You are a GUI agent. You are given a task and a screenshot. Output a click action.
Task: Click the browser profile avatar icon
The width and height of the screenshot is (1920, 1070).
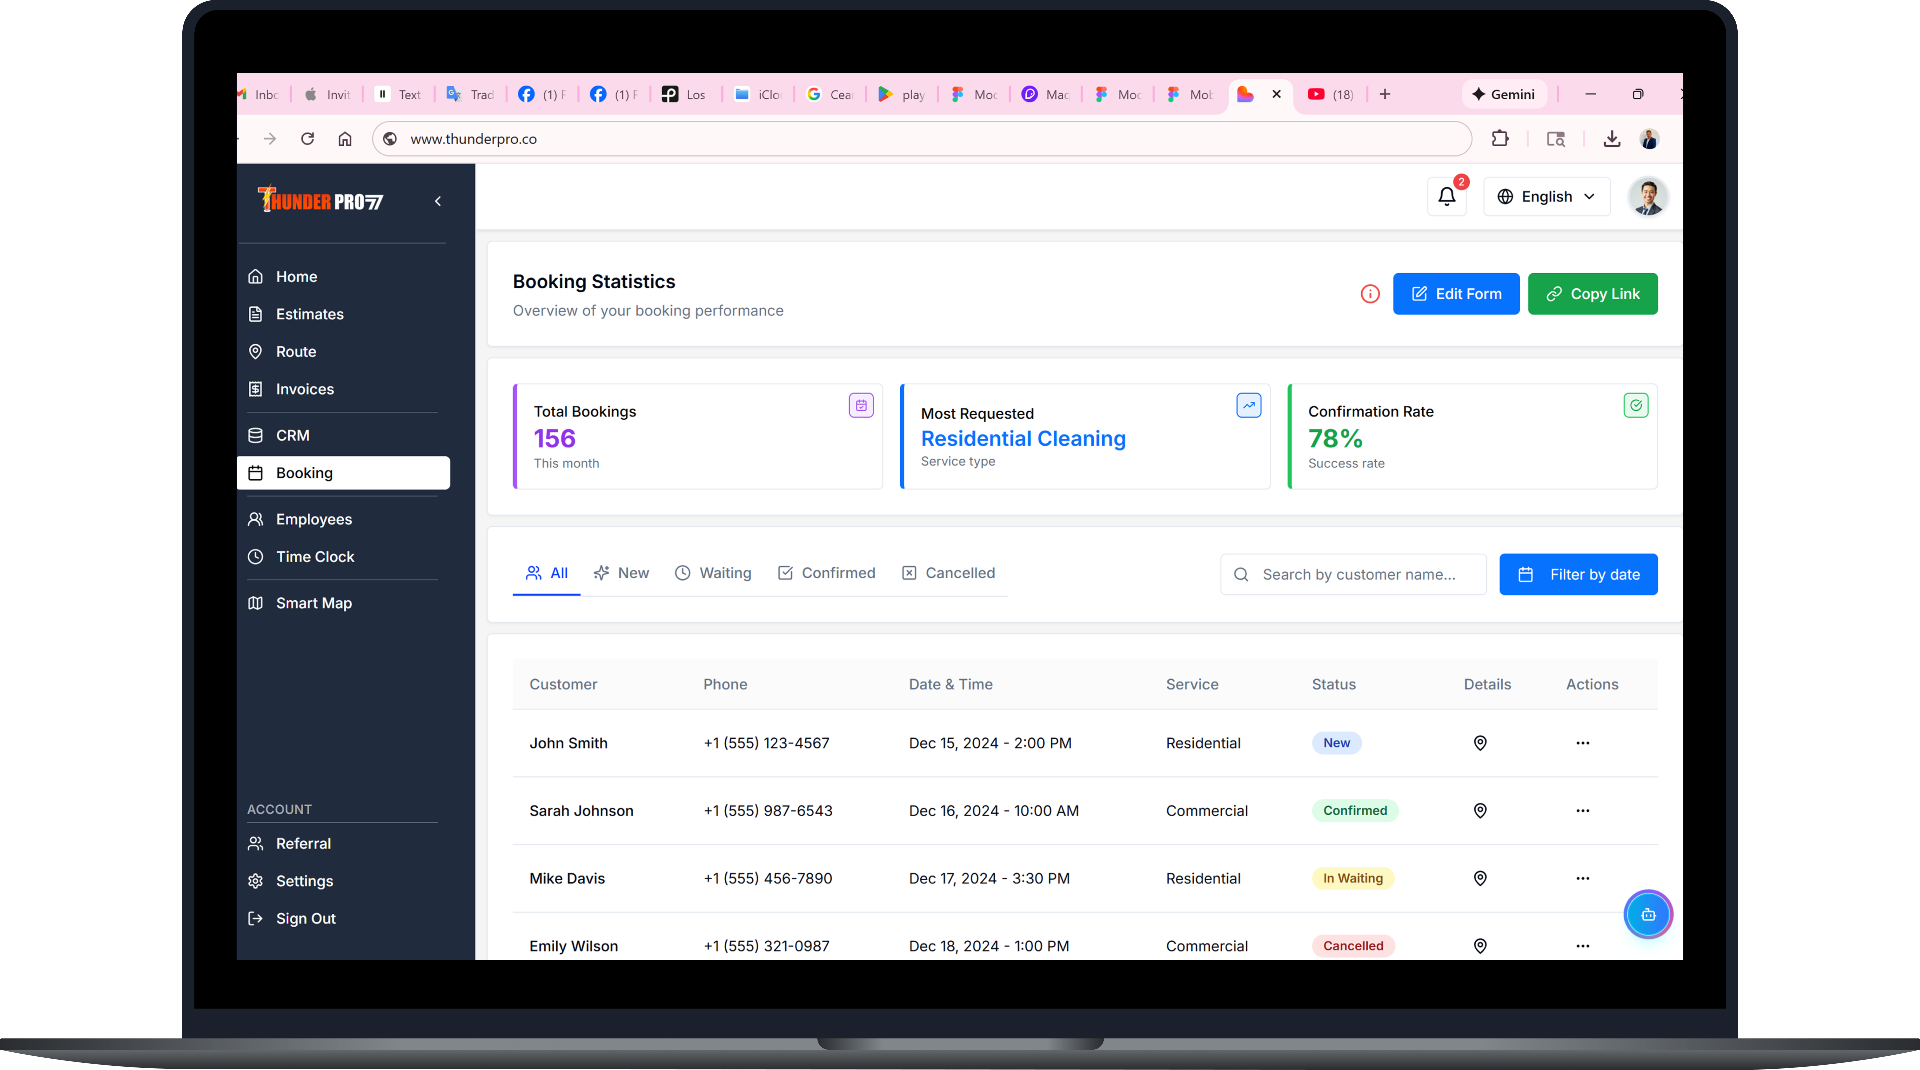(x=1650, y=139)
